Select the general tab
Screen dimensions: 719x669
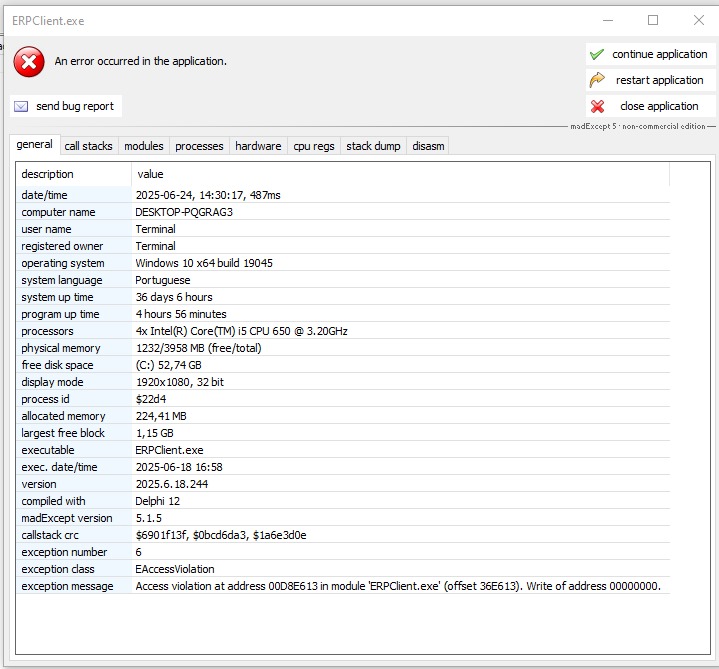(35, 145)
